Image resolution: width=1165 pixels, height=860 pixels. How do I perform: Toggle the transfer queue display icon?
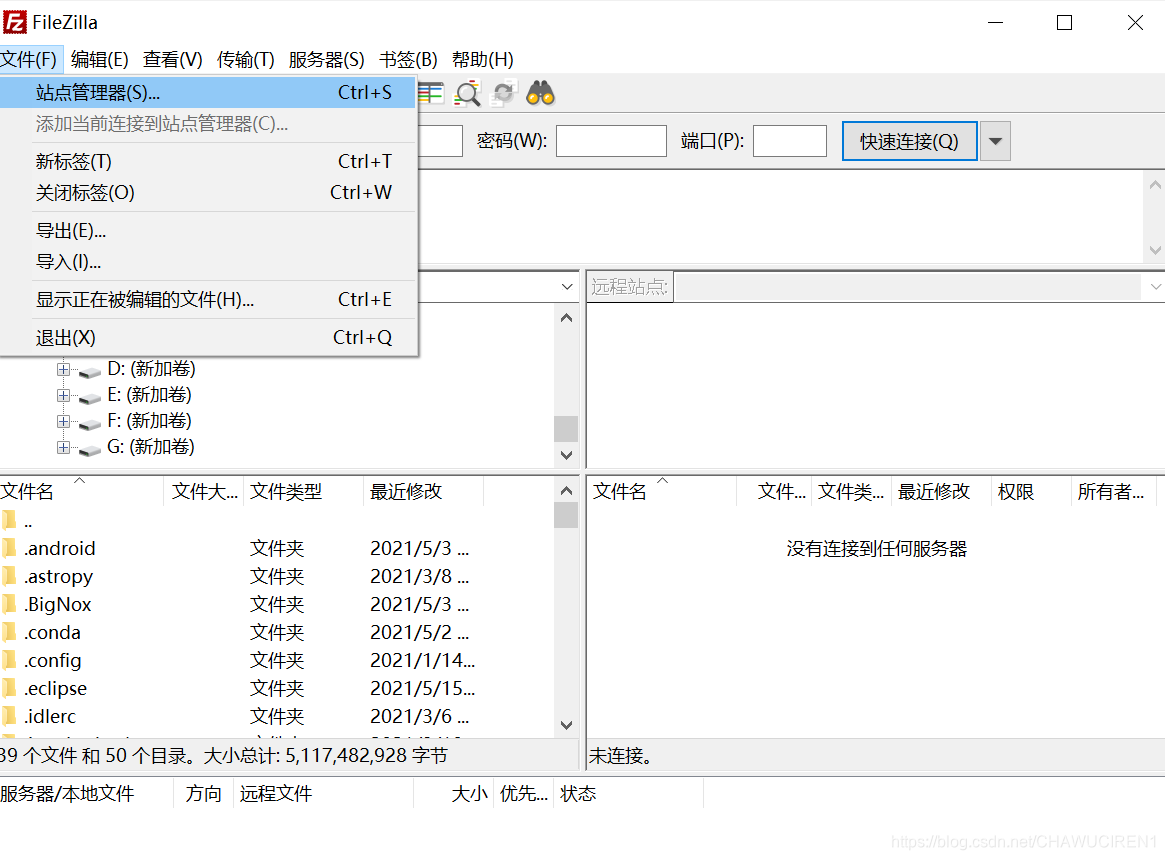[430, 92]
